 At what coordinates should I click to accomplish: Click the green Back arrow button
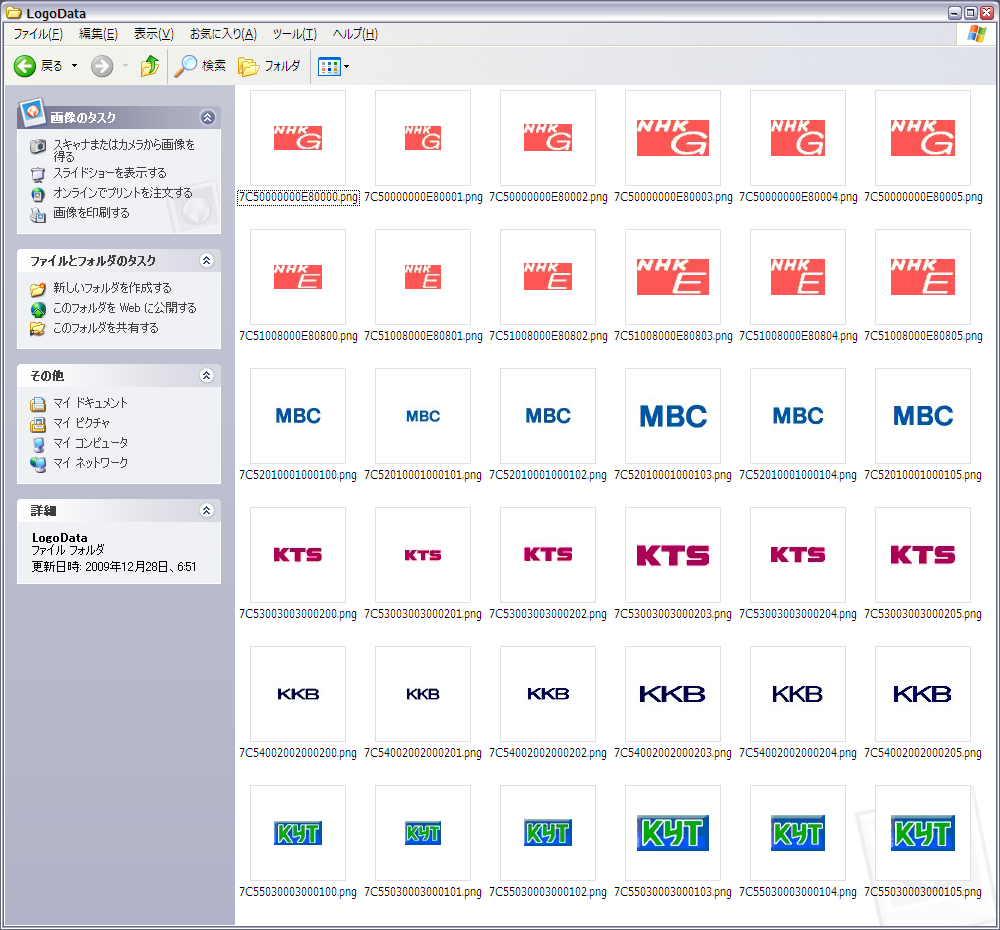coord(25,66)
